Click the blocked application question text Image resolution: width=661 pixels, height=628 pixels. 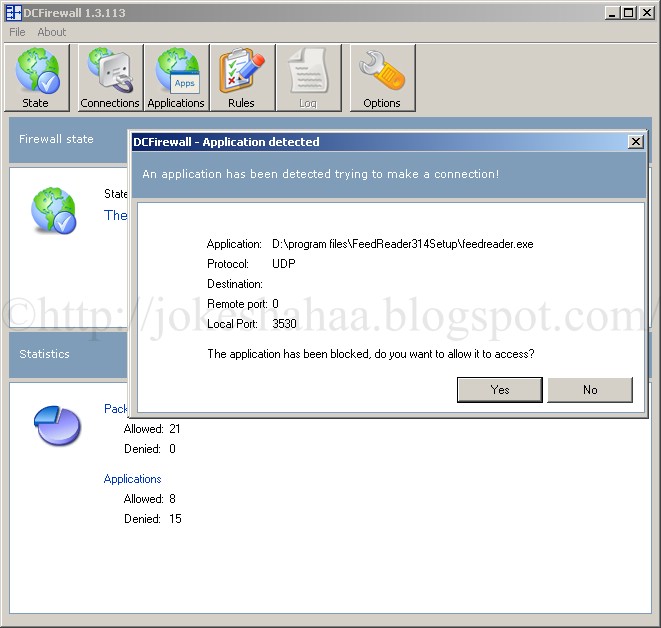click(371, 354)
